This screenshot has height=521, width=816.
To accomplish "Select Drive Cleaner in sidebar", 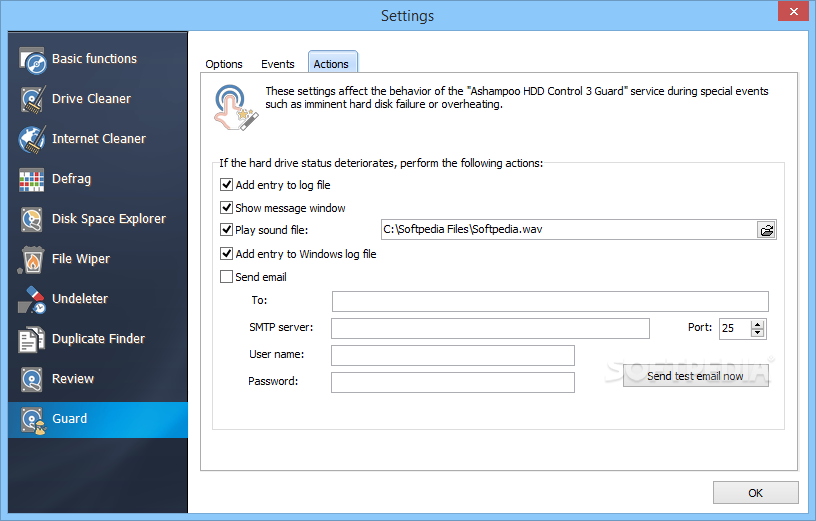I will point(91,99).
